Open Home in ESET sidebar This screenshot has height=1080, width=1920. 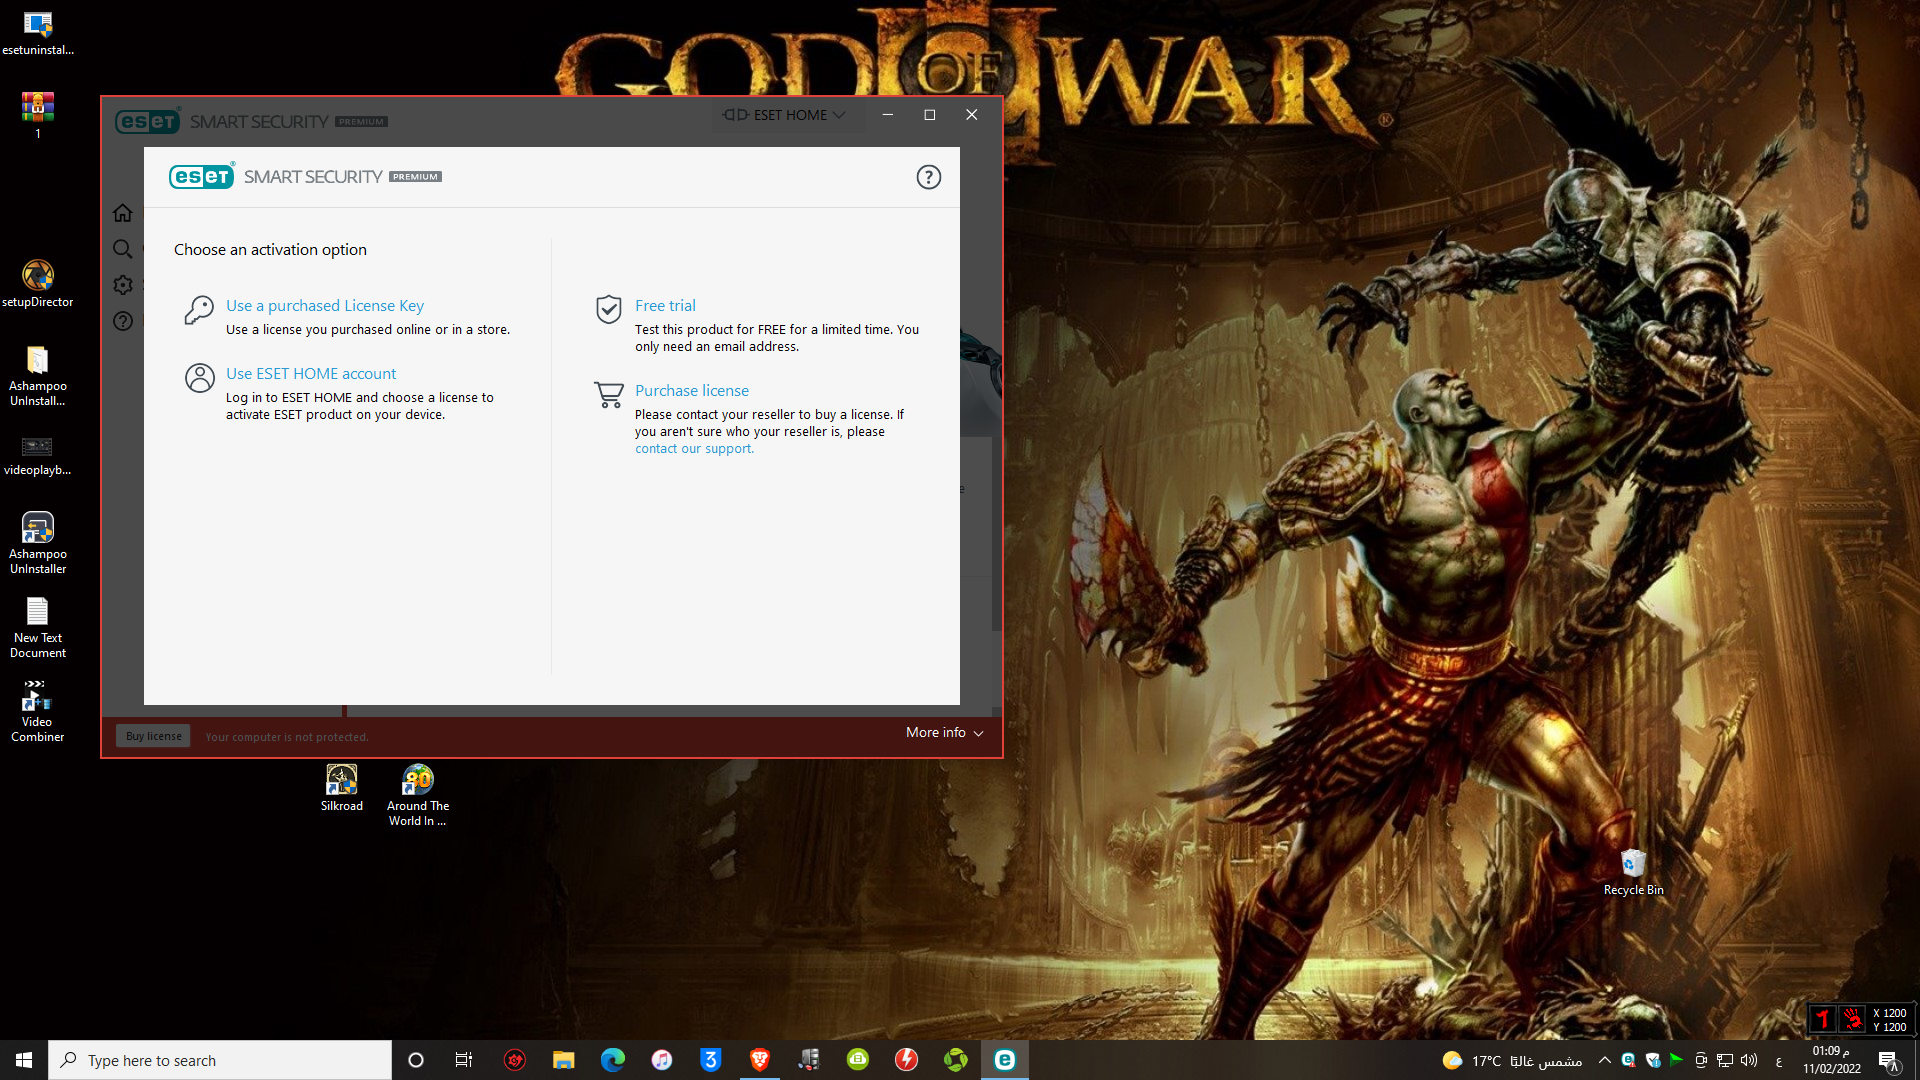click(123, 213)
